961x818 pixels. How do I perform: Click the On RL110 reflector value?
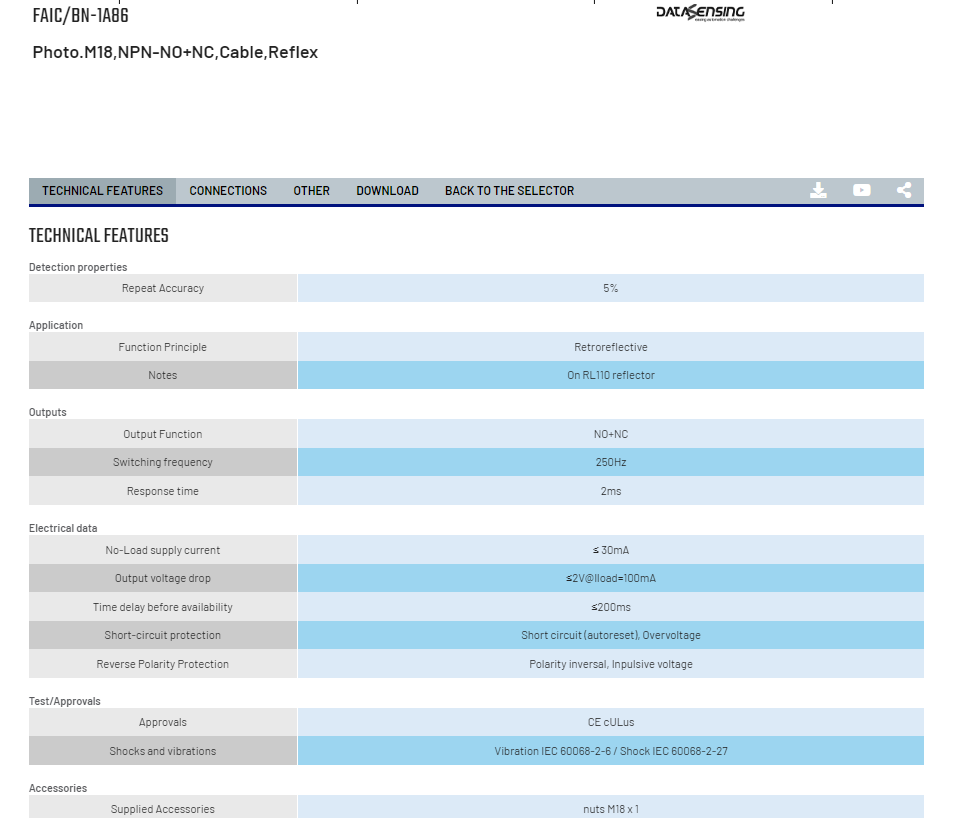610,375
